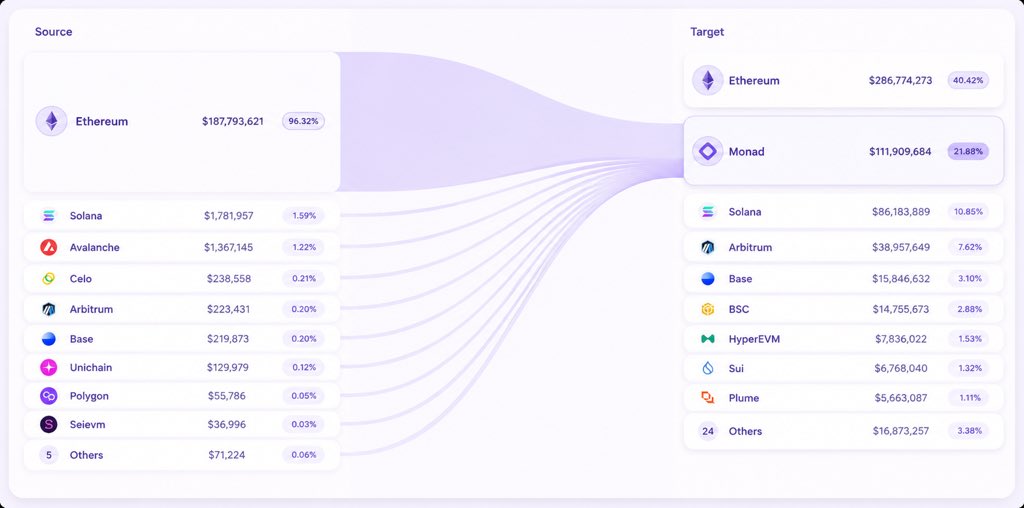Click the Celo logo icon
The image size is (1024, 508).
click(48, 279)
